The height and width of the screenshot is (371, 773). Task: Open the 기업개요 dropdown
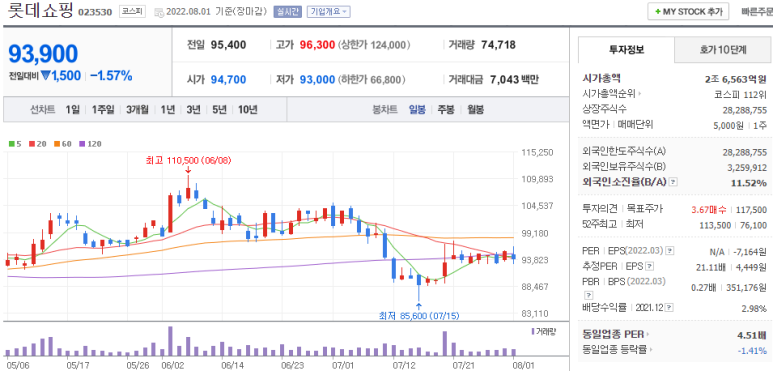[x=328, y=11]
